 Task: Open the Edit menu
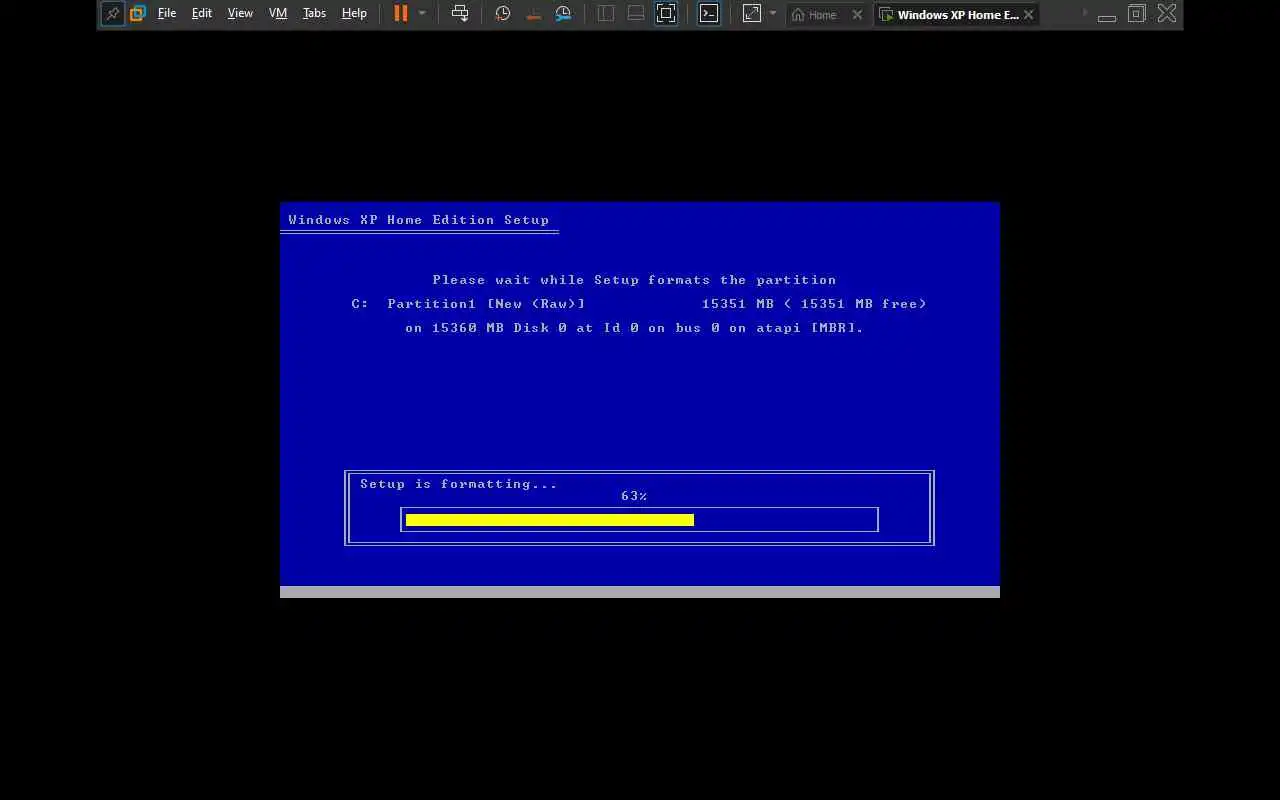(x=202, y=14)
